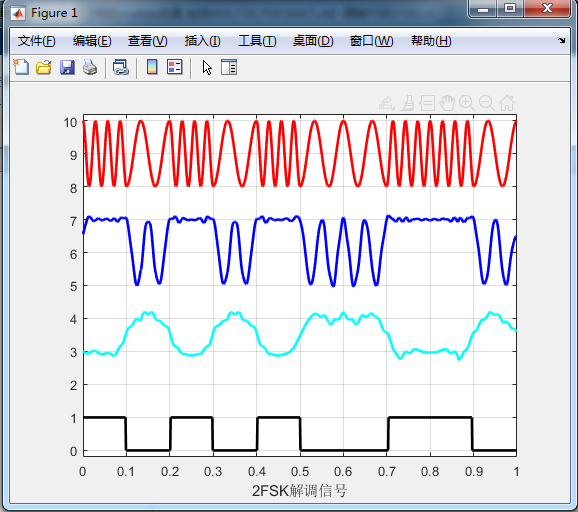Image resolution: width=578 pixels, height=512 pixels.
Task: Select the Edit Plot arrow tool
Action: [x=207, y=67]
